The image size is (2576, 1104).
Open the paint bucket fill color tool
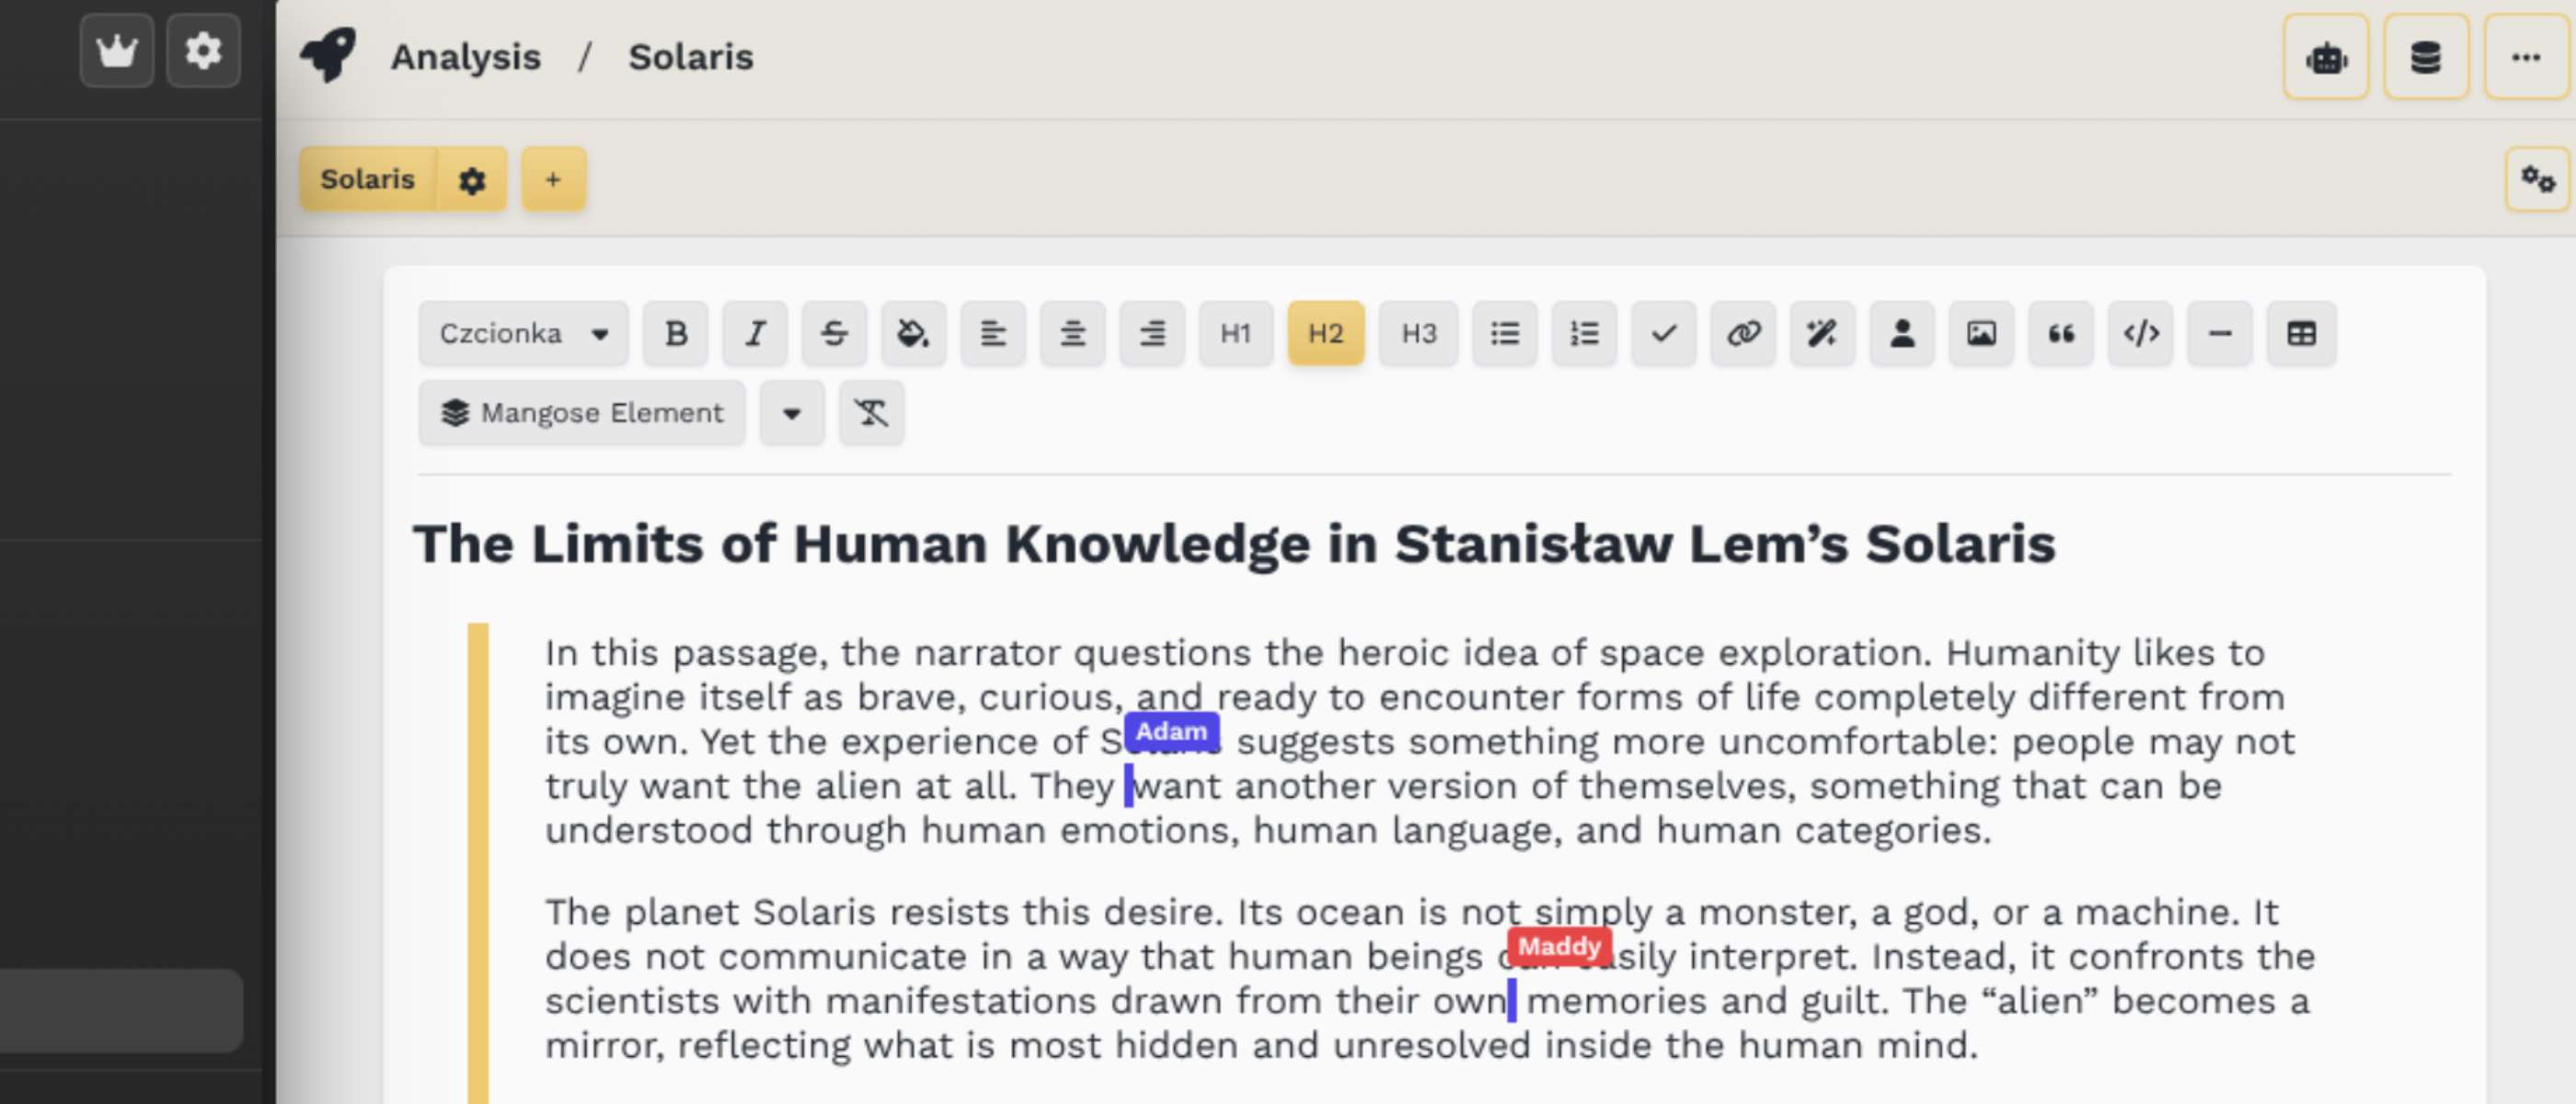pyautogui.click(x=913, y=333)
